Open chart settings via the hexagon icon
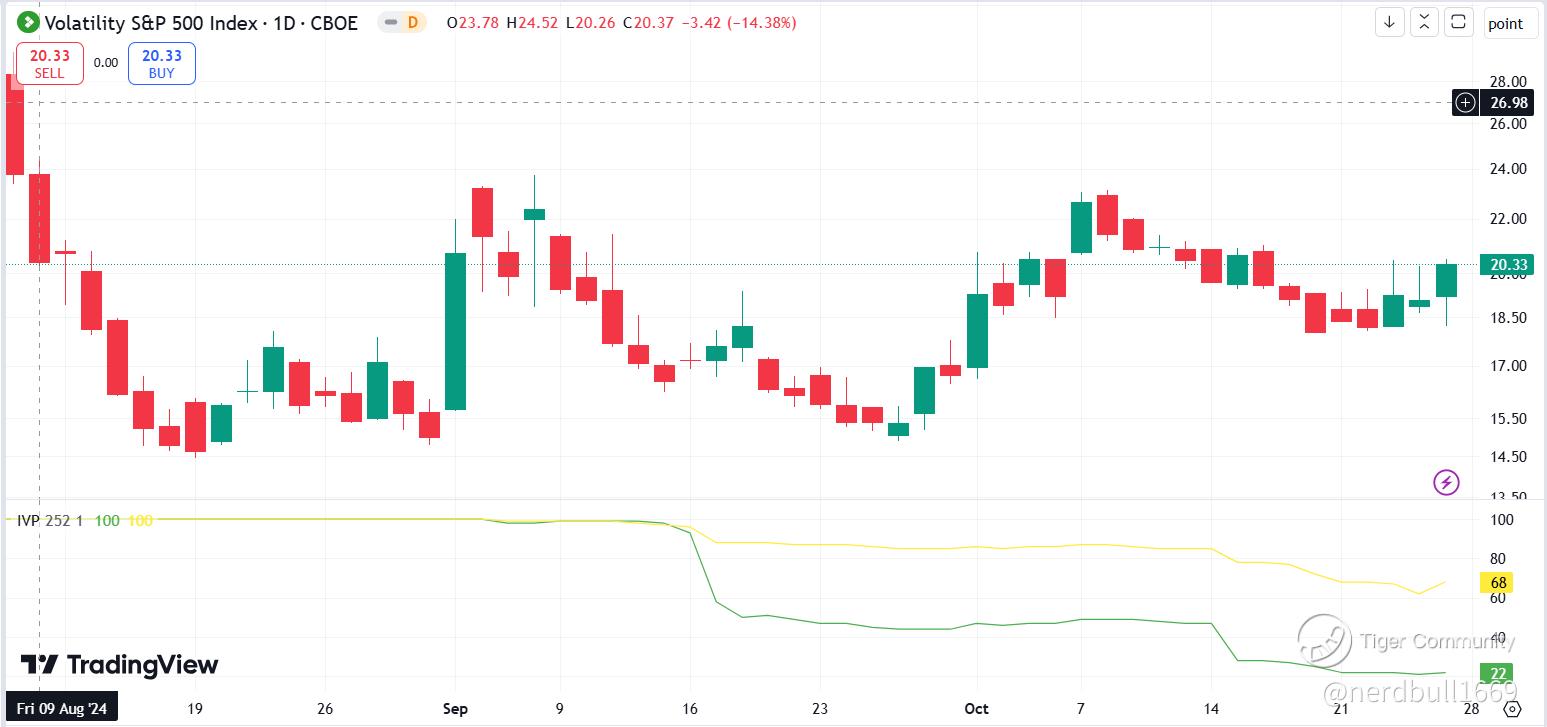Viewport: 1547px width, 727px height. (1513, 709)
